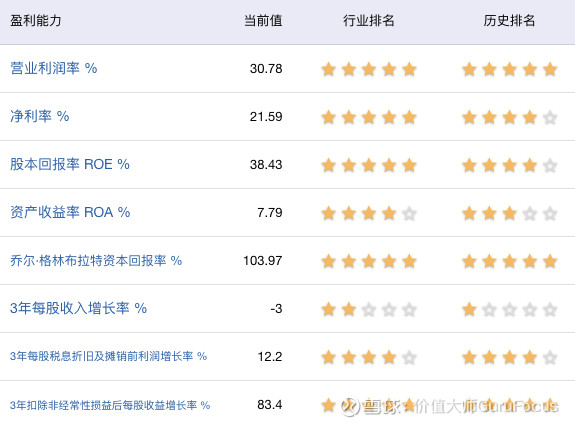Click the 行业排名 column header
The height and width of the screenshot is (424, 575).
pyautogui.click(x=369, y=21)
